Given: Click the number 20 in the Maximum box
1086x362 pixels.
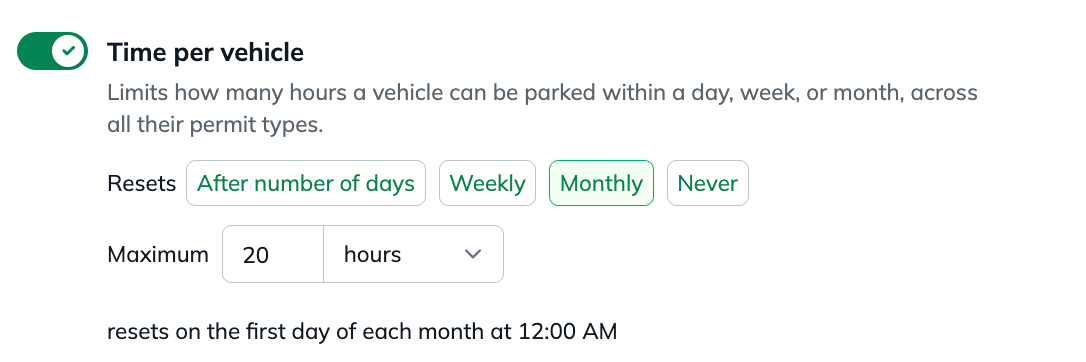Looking at the screenshot, I should click(x=256, y=255).
